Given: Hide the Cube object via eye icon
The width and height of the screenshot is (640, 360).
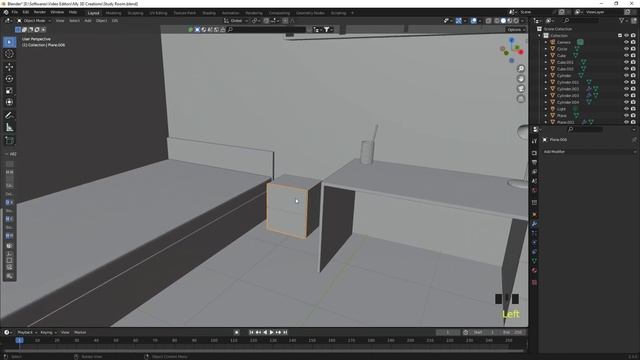Looking at the screenshot, I should (626, 56).
